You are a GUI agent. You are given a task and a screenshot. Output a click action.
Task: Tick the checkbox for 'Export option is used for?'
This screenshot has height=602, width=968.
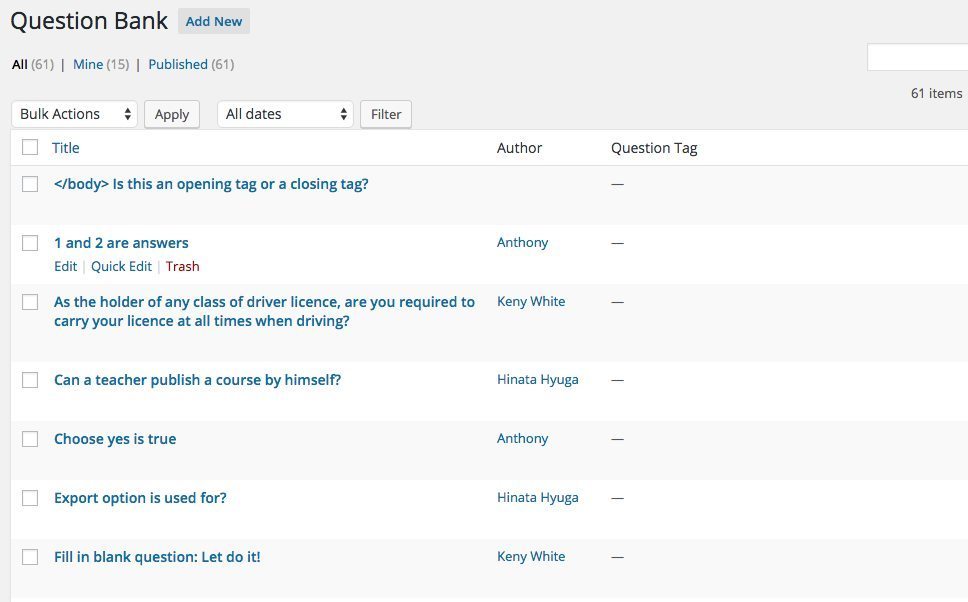30,498
